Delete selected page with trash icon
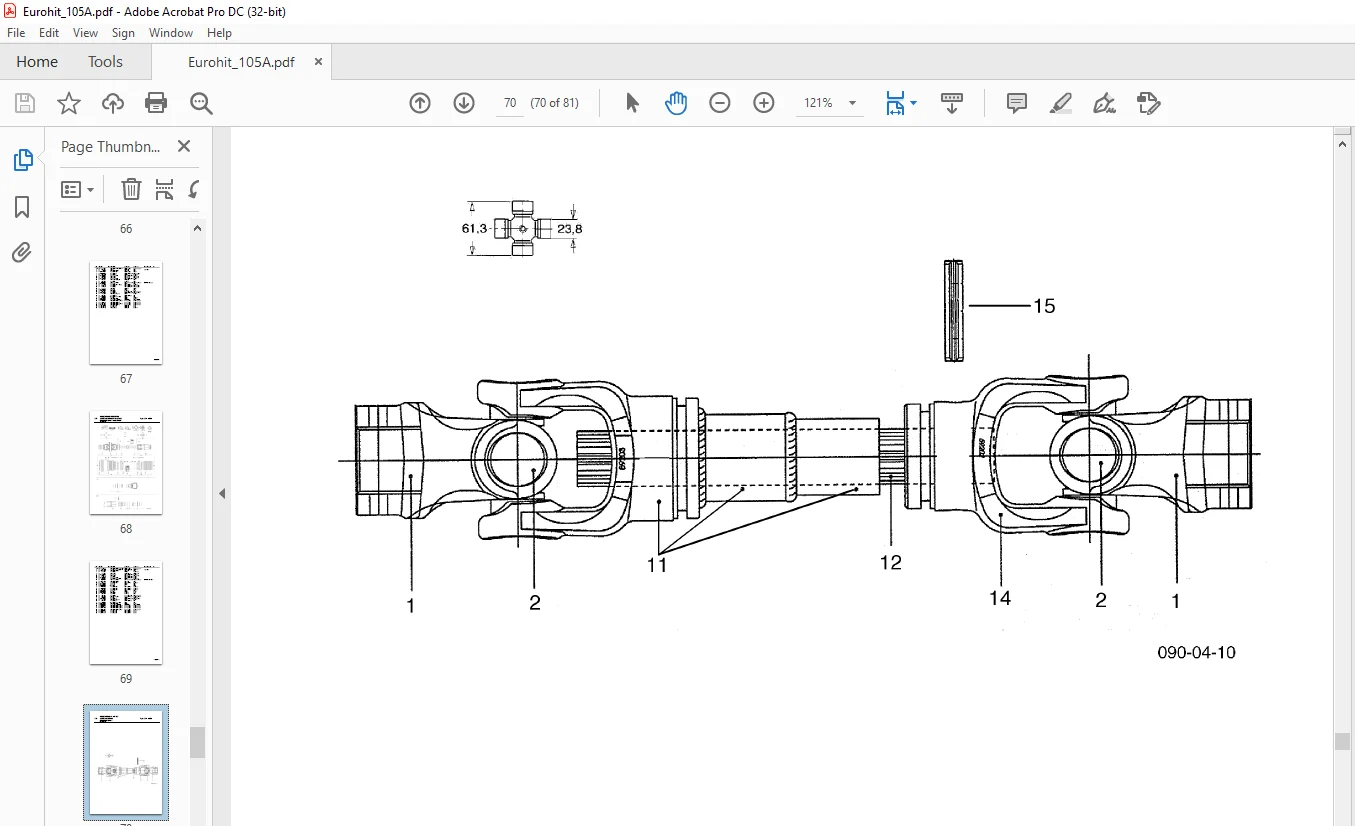Viewport: 1355px width, 826px height. point(131,189)
